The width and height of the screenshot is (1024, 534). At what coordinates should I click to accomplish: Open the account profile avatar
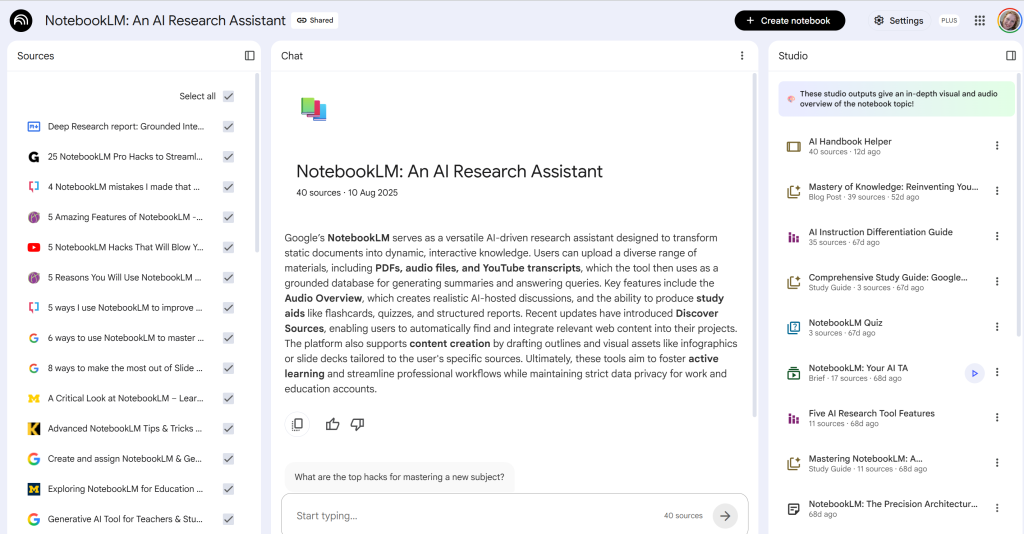[1010, 20]
